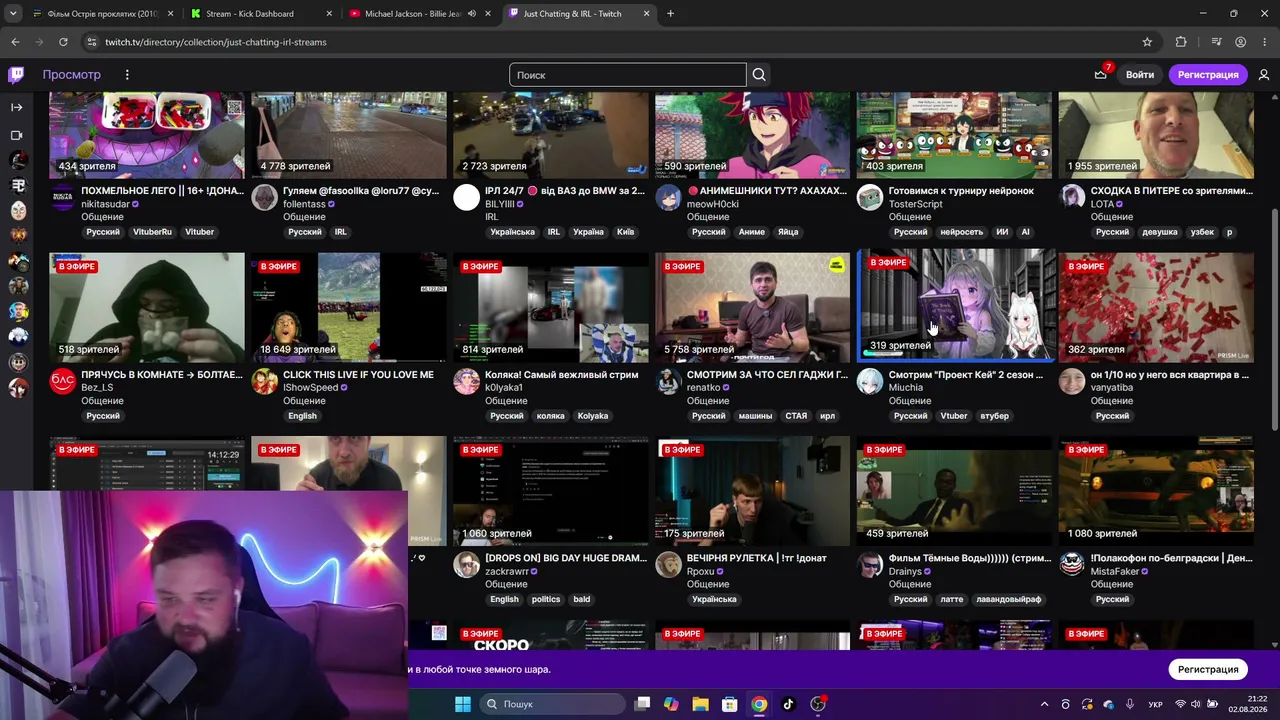Open nikitasudar channel avatar
1280x720 pixels.
(62, 197)
